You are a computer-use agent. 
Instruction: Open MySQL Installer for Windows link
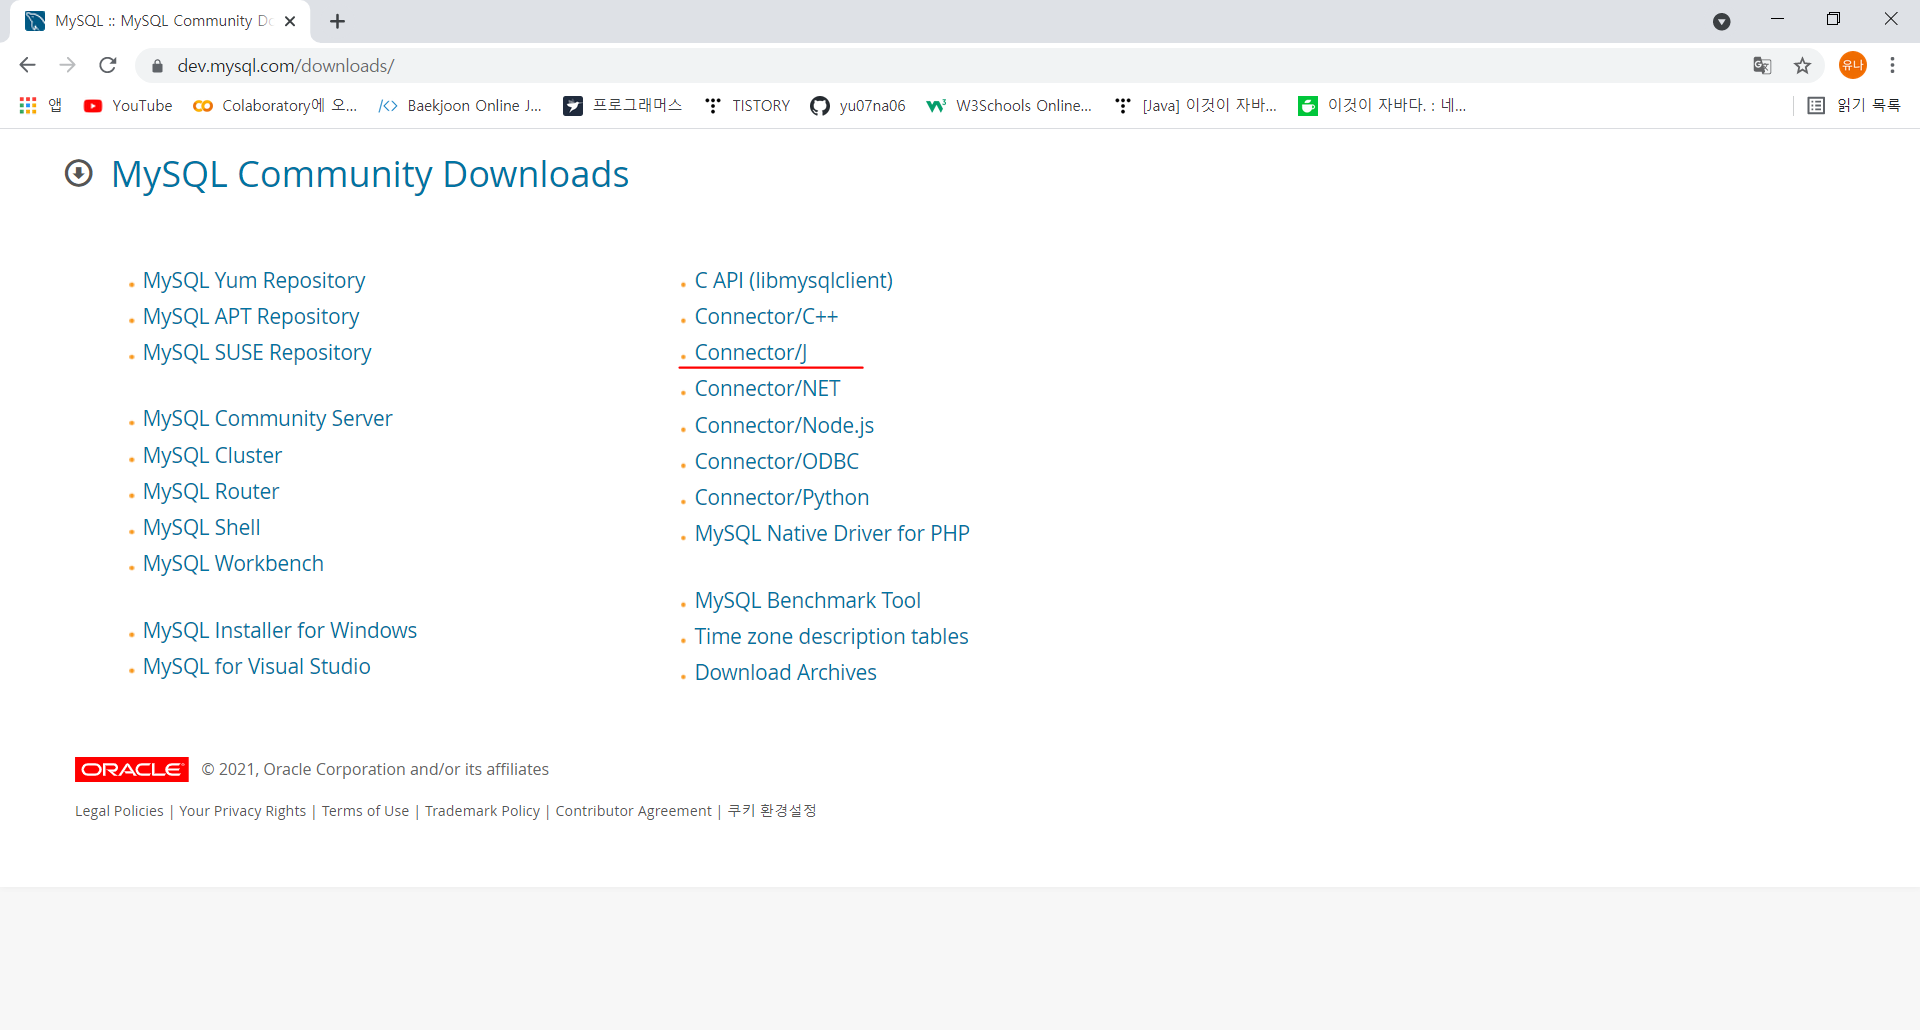(x=280, y=630)
